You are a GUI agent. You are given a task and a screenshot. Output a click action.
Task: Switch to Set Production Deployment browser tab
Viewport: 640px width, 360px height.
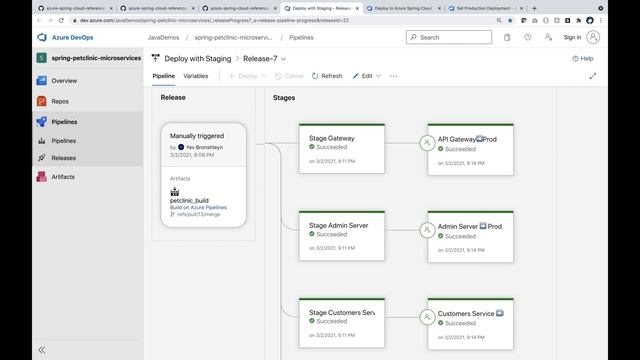[x=486, y=8]
